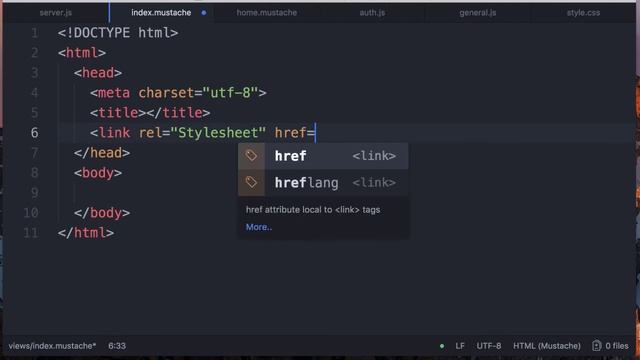Choose the hreflang autocomplete suggestion

323,182
